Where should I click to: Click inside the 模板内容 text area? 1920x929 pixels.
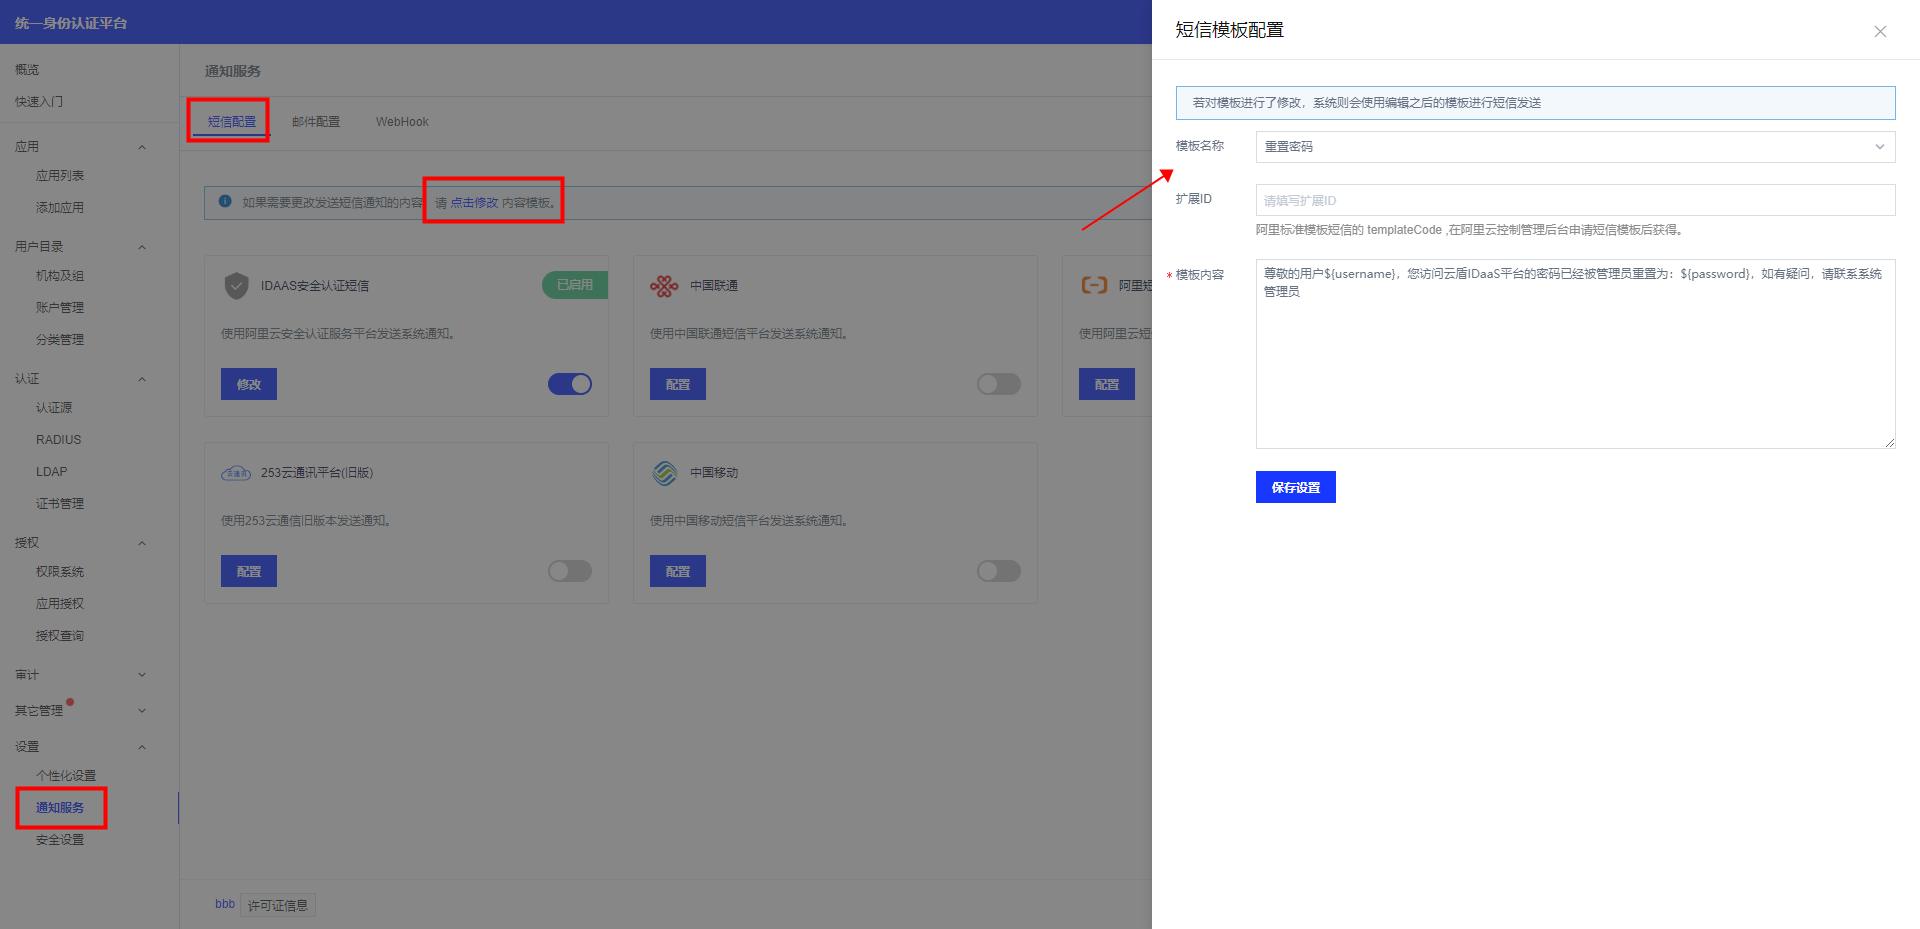coord(1575,354)
